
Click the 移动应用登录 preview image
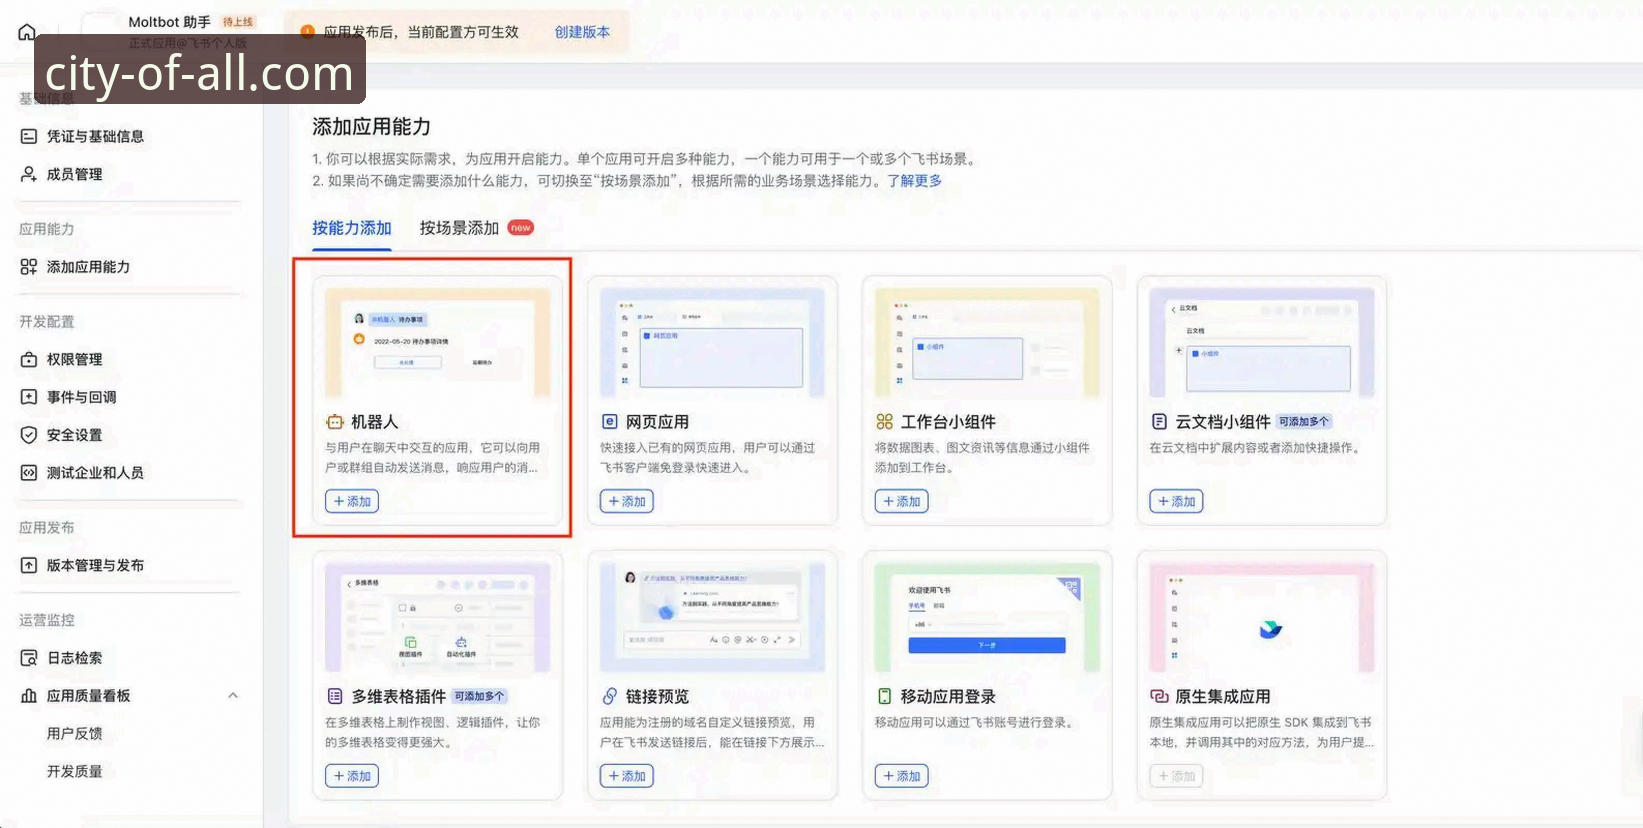987,617
